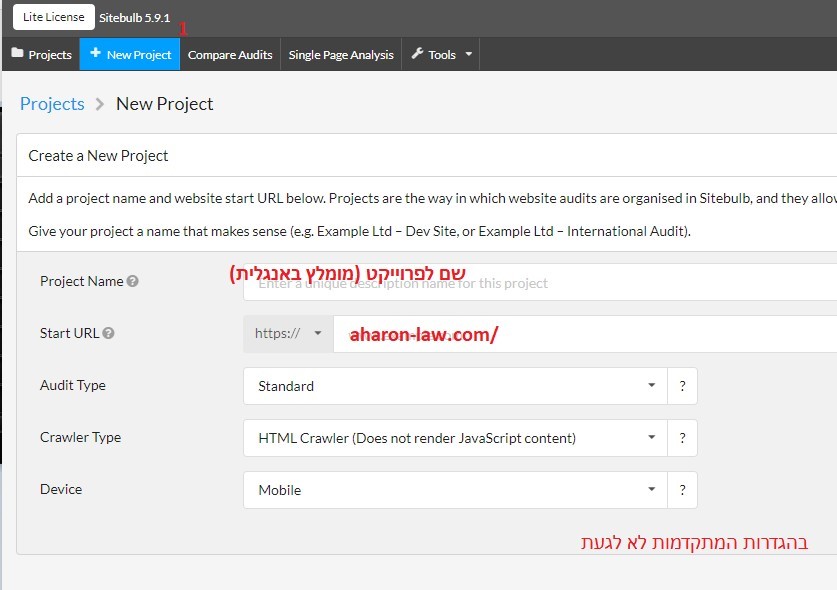837x590 pixels.
Task: Open the Projects folder menu item
Action: click(41, 54)
